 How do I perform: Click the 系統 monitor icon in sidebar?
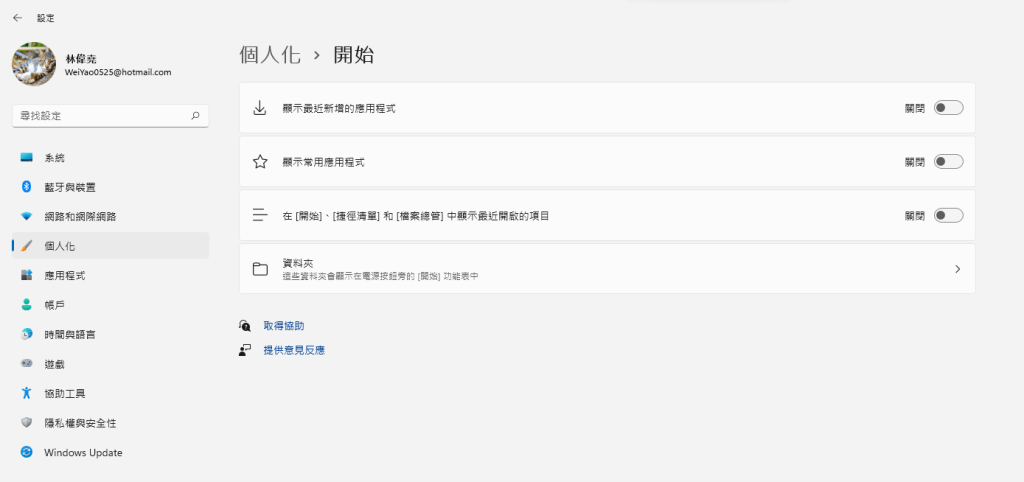(x=27, y=158)
